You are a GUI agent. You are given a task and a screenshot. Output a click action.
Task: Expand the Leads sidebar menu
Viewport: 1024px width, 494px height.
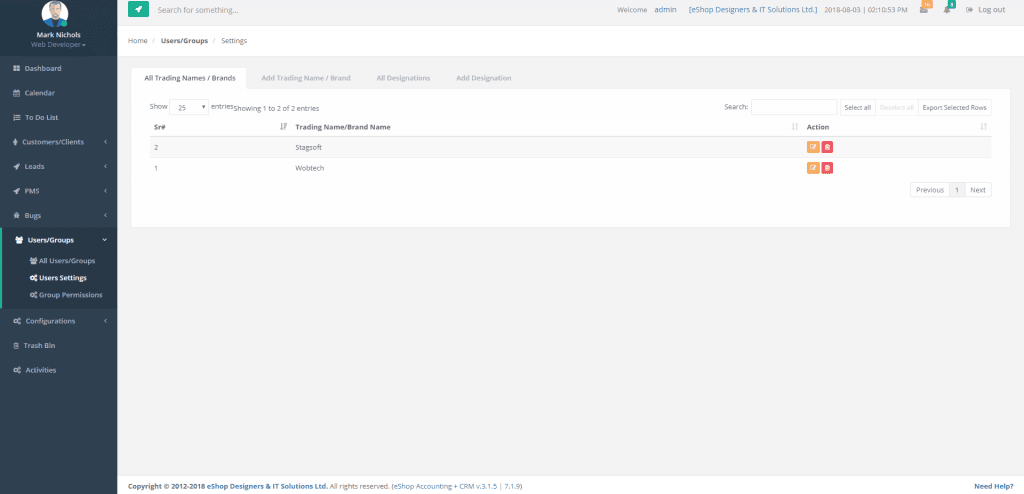click(58, 166)
